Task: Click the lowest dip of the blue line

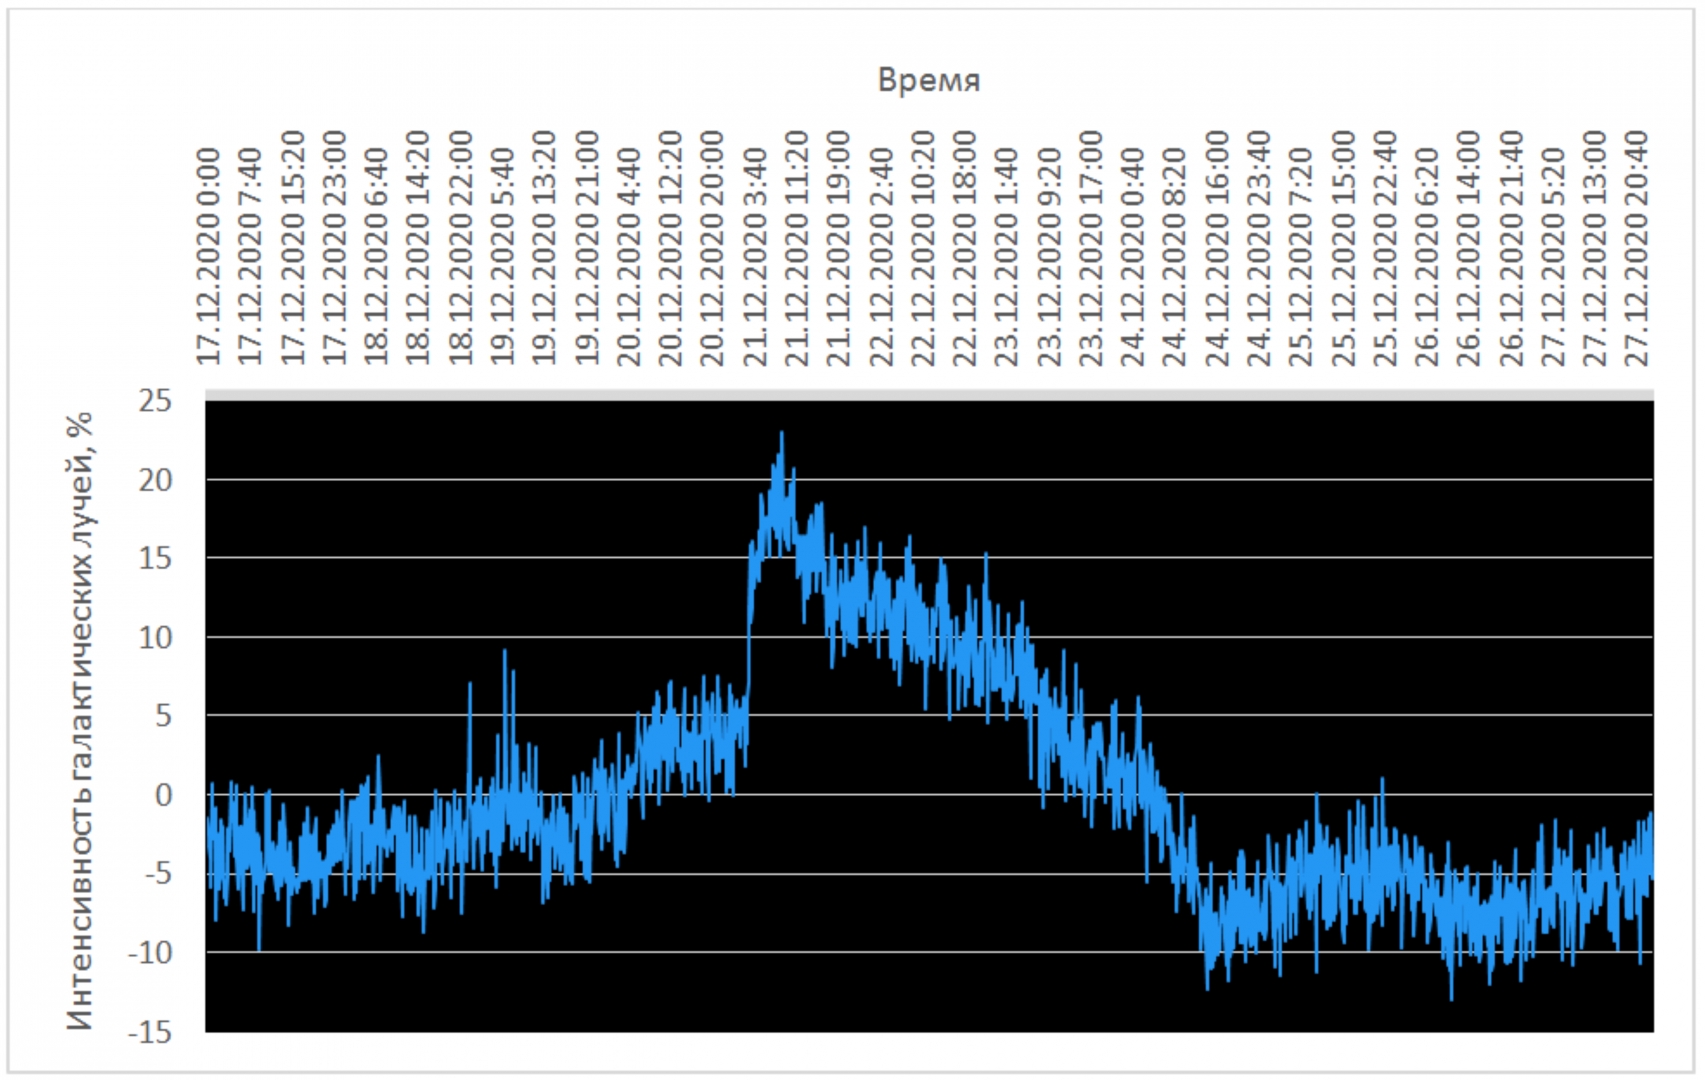Action: point(1452,998)
